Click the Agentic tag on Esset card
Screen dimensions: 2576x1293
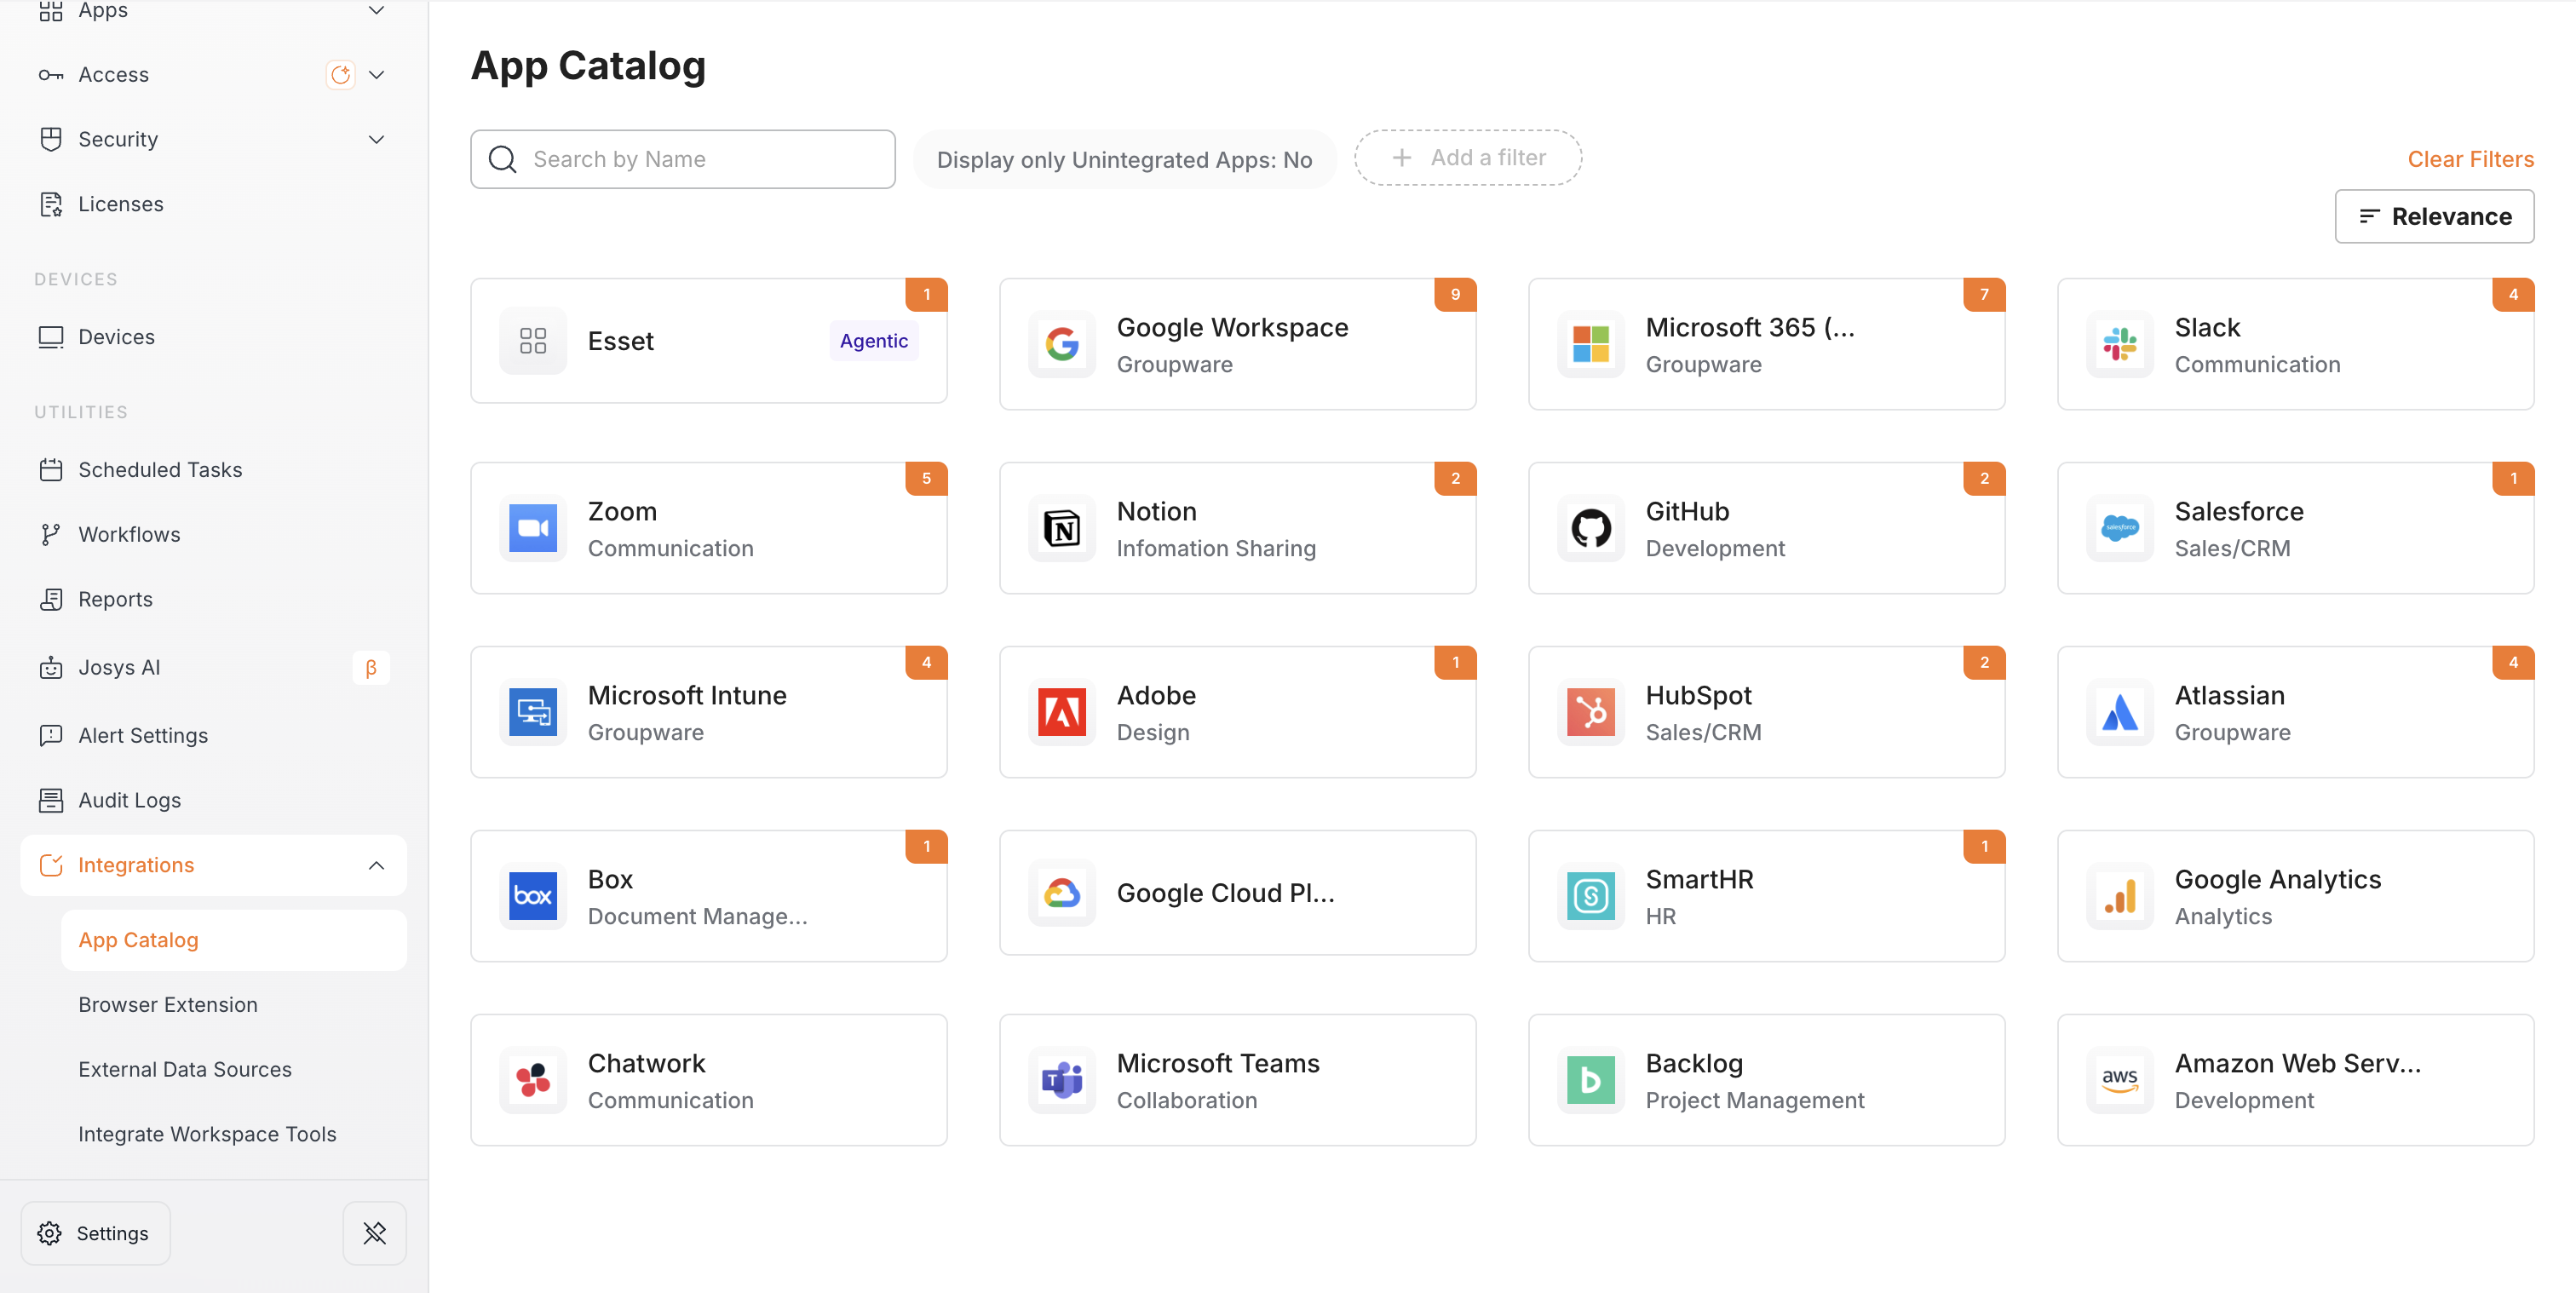(873, 341)
